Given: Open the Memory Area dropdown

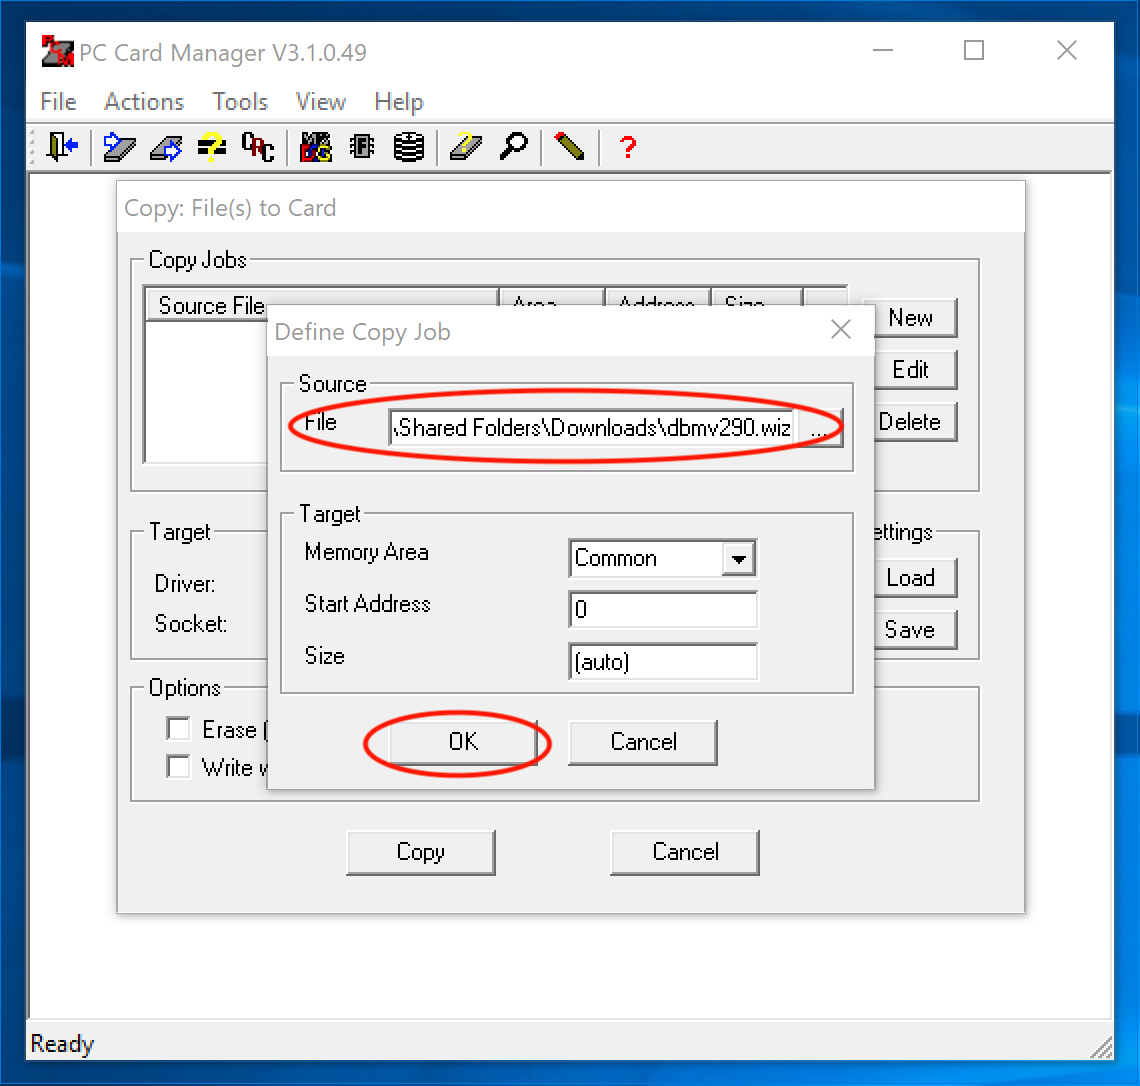Looking at the screenshot, I should [739, 558].
